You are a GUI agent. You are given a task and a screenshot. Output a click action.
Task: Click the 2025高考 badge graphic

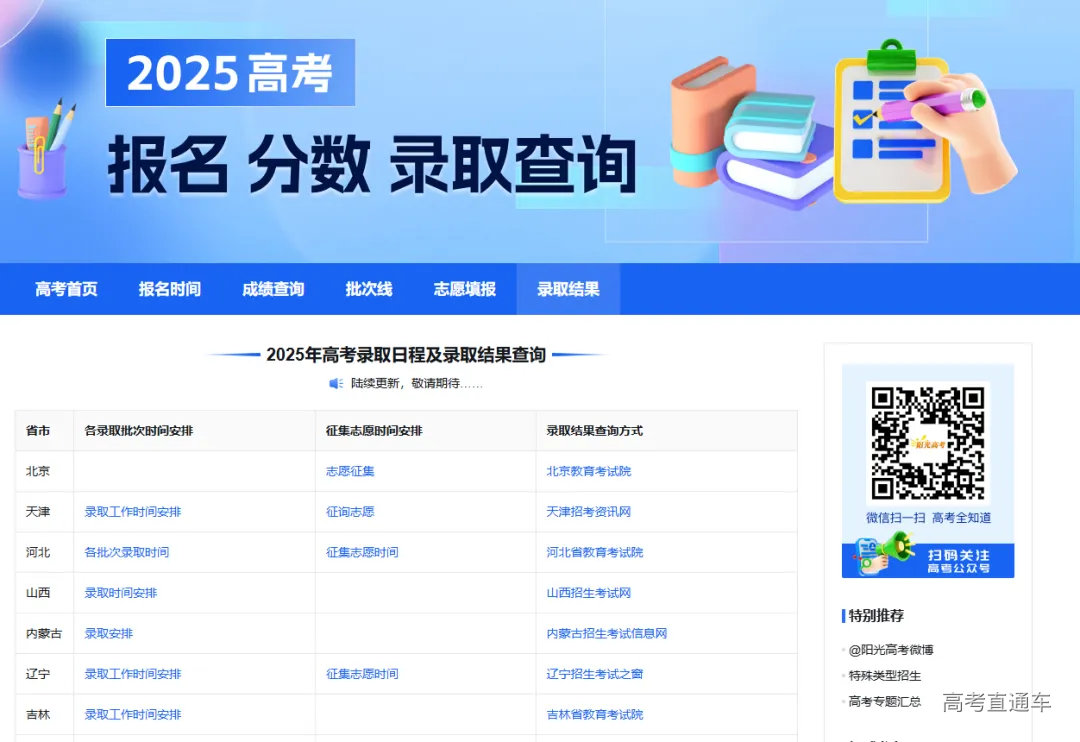coord(228,72)
